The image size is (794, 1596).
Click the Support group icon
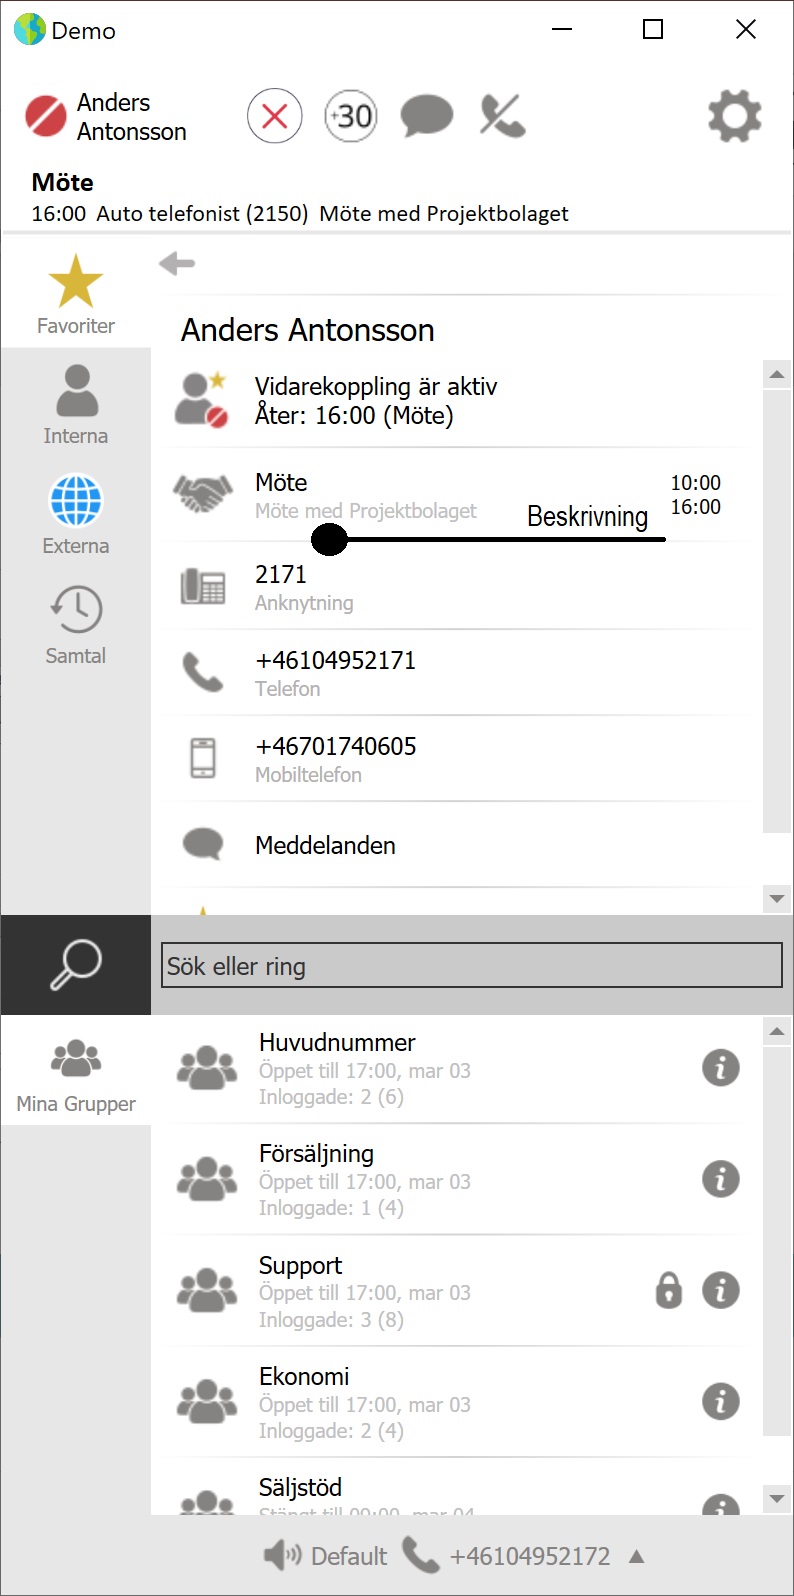207,1291
